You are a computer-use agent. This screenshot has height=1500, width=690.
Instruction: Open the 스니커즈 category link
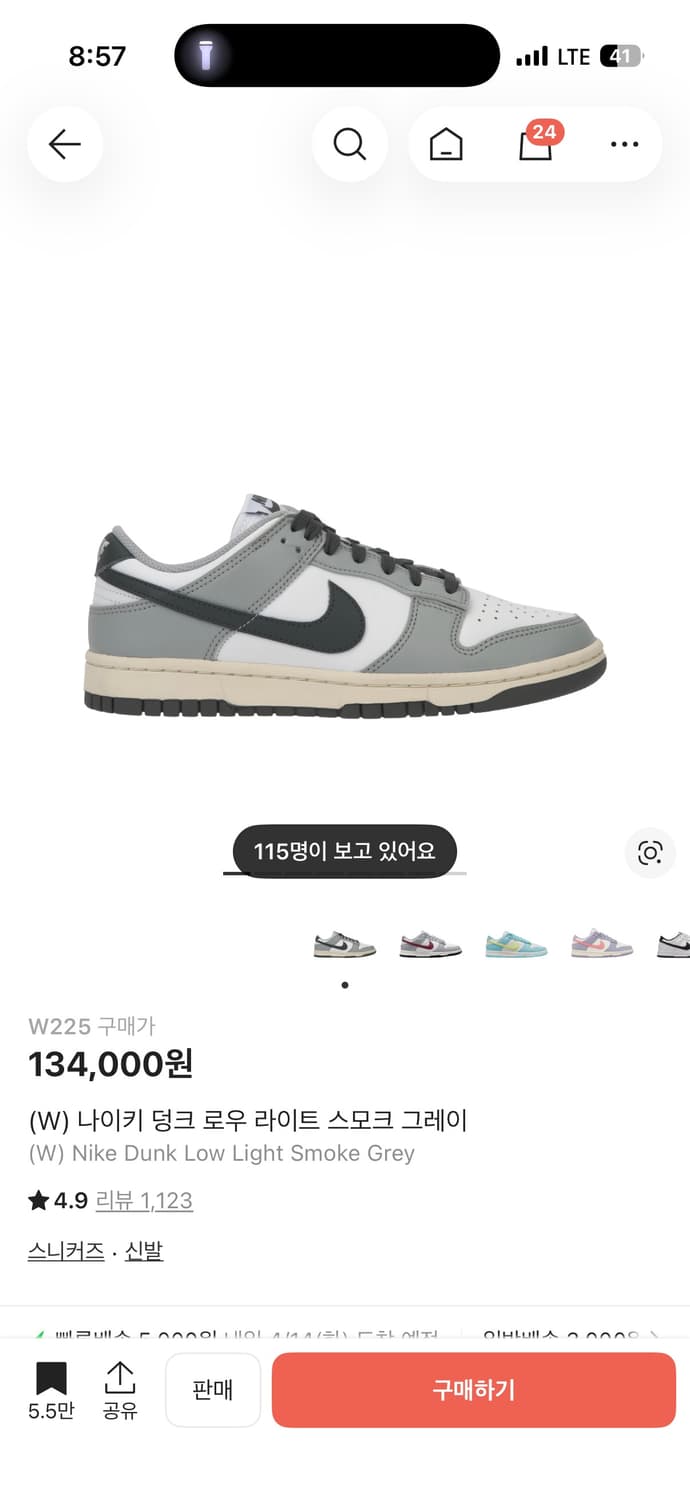tap(66, 1251)
